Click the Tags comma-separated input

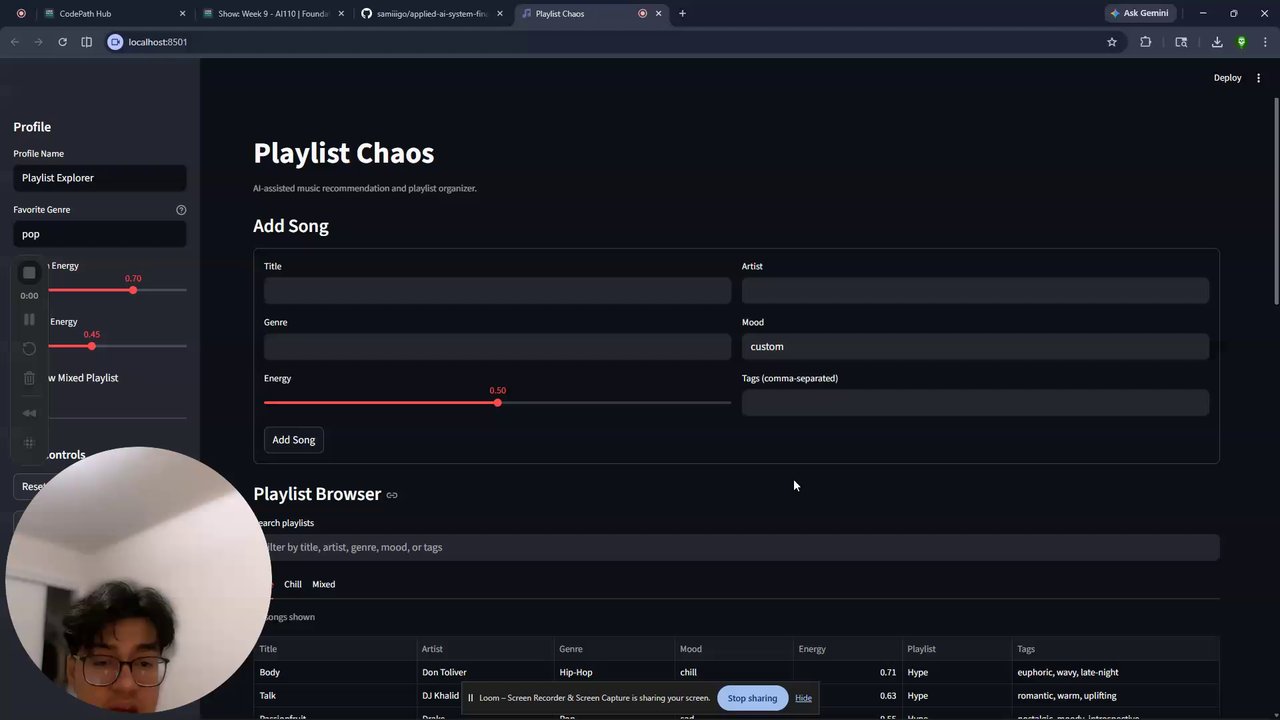pyautogui.click(x=975, y=402)
